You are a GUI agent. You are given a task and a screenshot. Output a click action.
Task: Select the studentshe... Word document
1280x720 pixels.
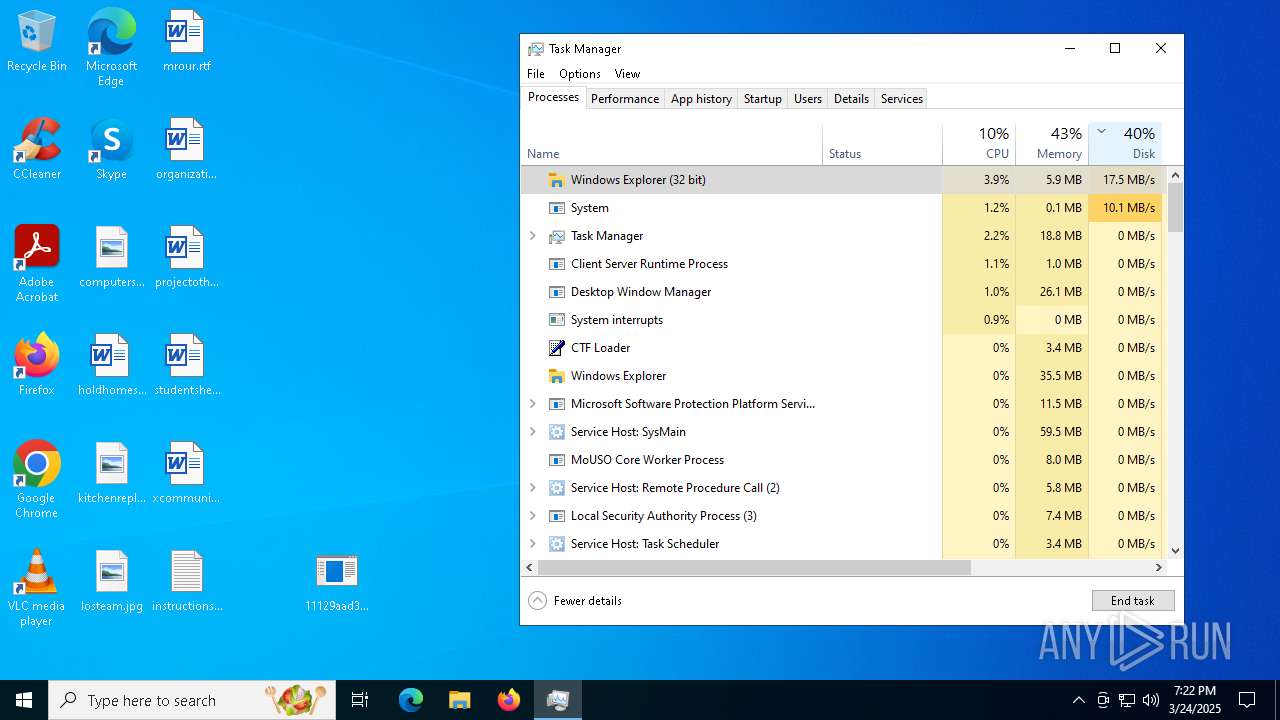pyautogui.click(x=187, y=366)
